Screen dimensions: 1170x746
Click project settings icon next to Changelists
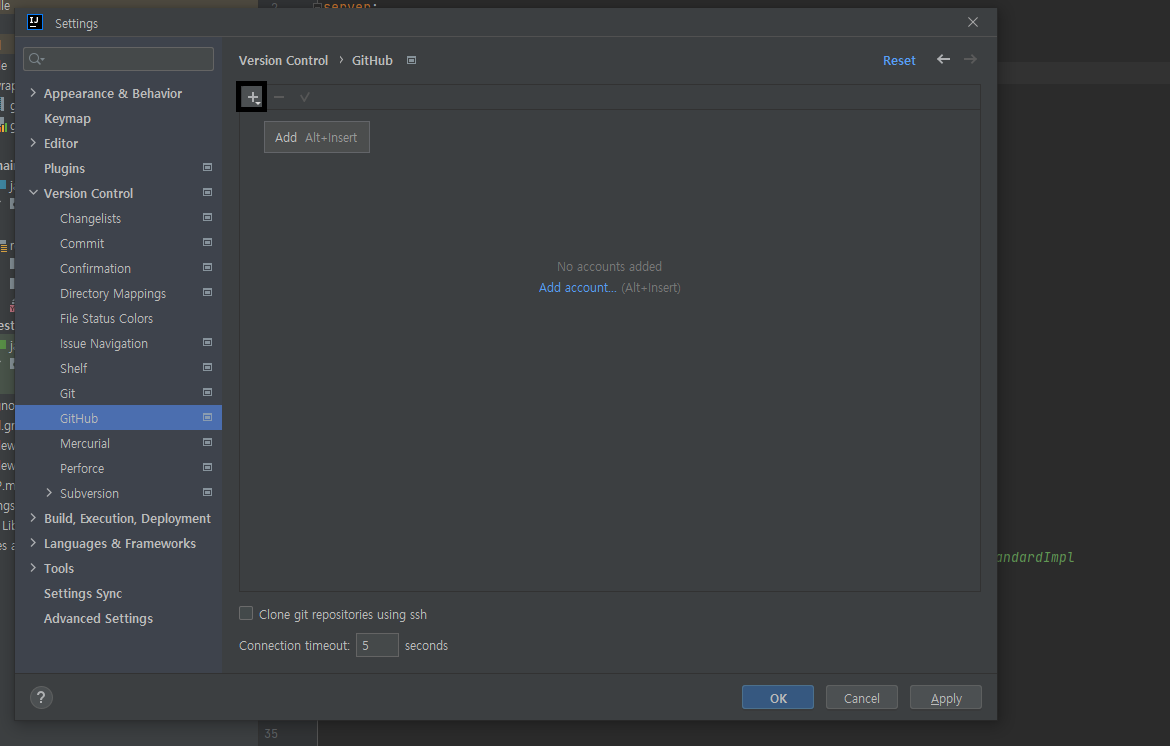pos(207,217)
